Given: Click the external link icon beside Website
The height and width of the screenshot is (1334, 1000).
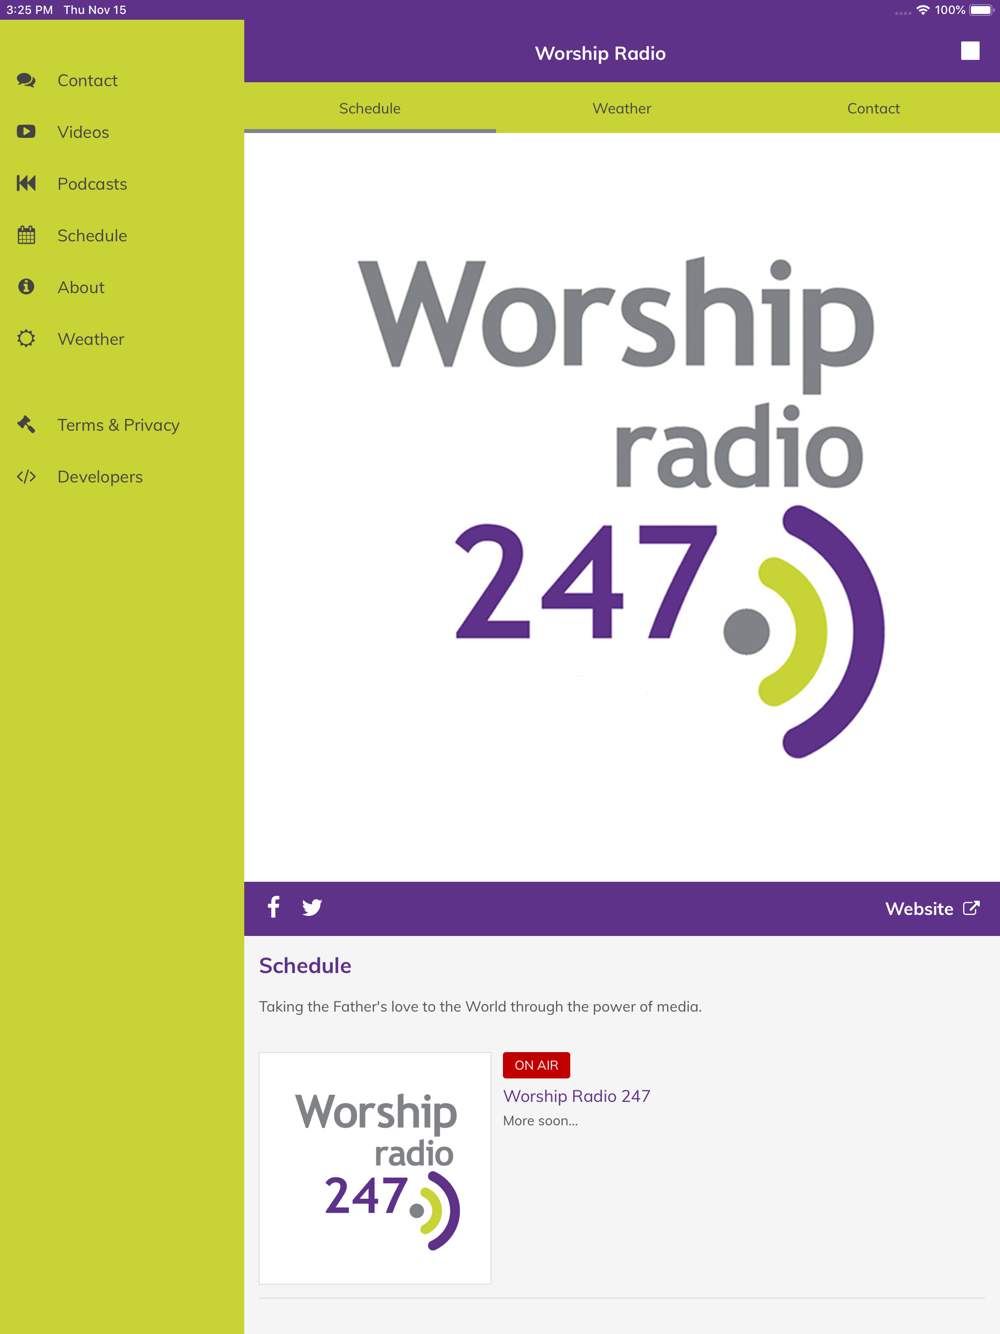Looking at the screenshot, I should pos(971,908).
